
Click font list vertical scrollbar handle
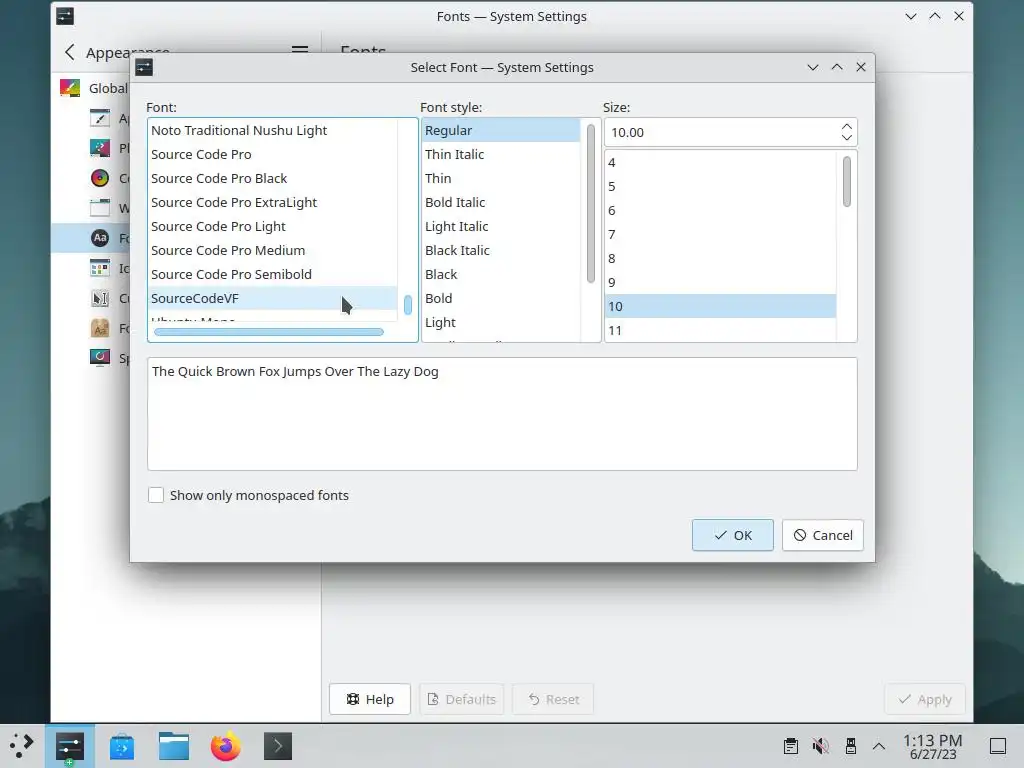click(x=408, y=305)
